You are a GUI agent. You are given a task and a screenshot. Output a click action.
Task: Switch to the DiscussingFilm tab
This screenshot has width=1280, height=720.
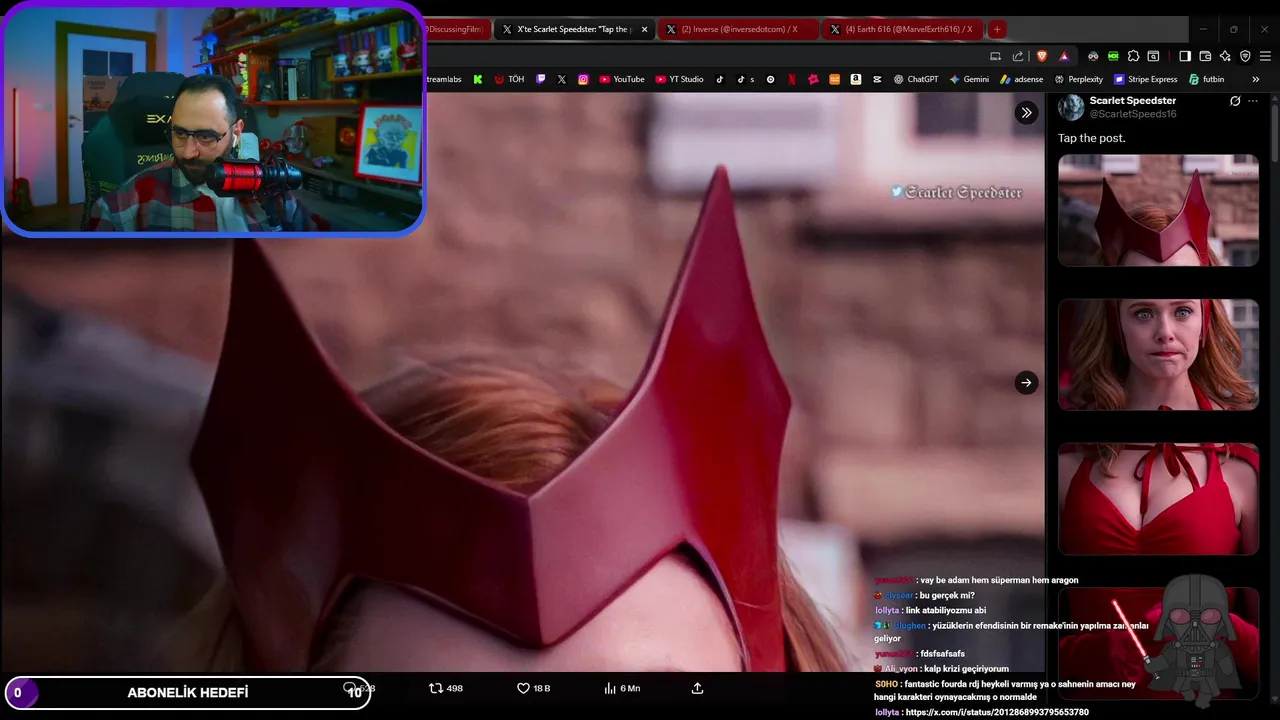[x=457, y=29]
